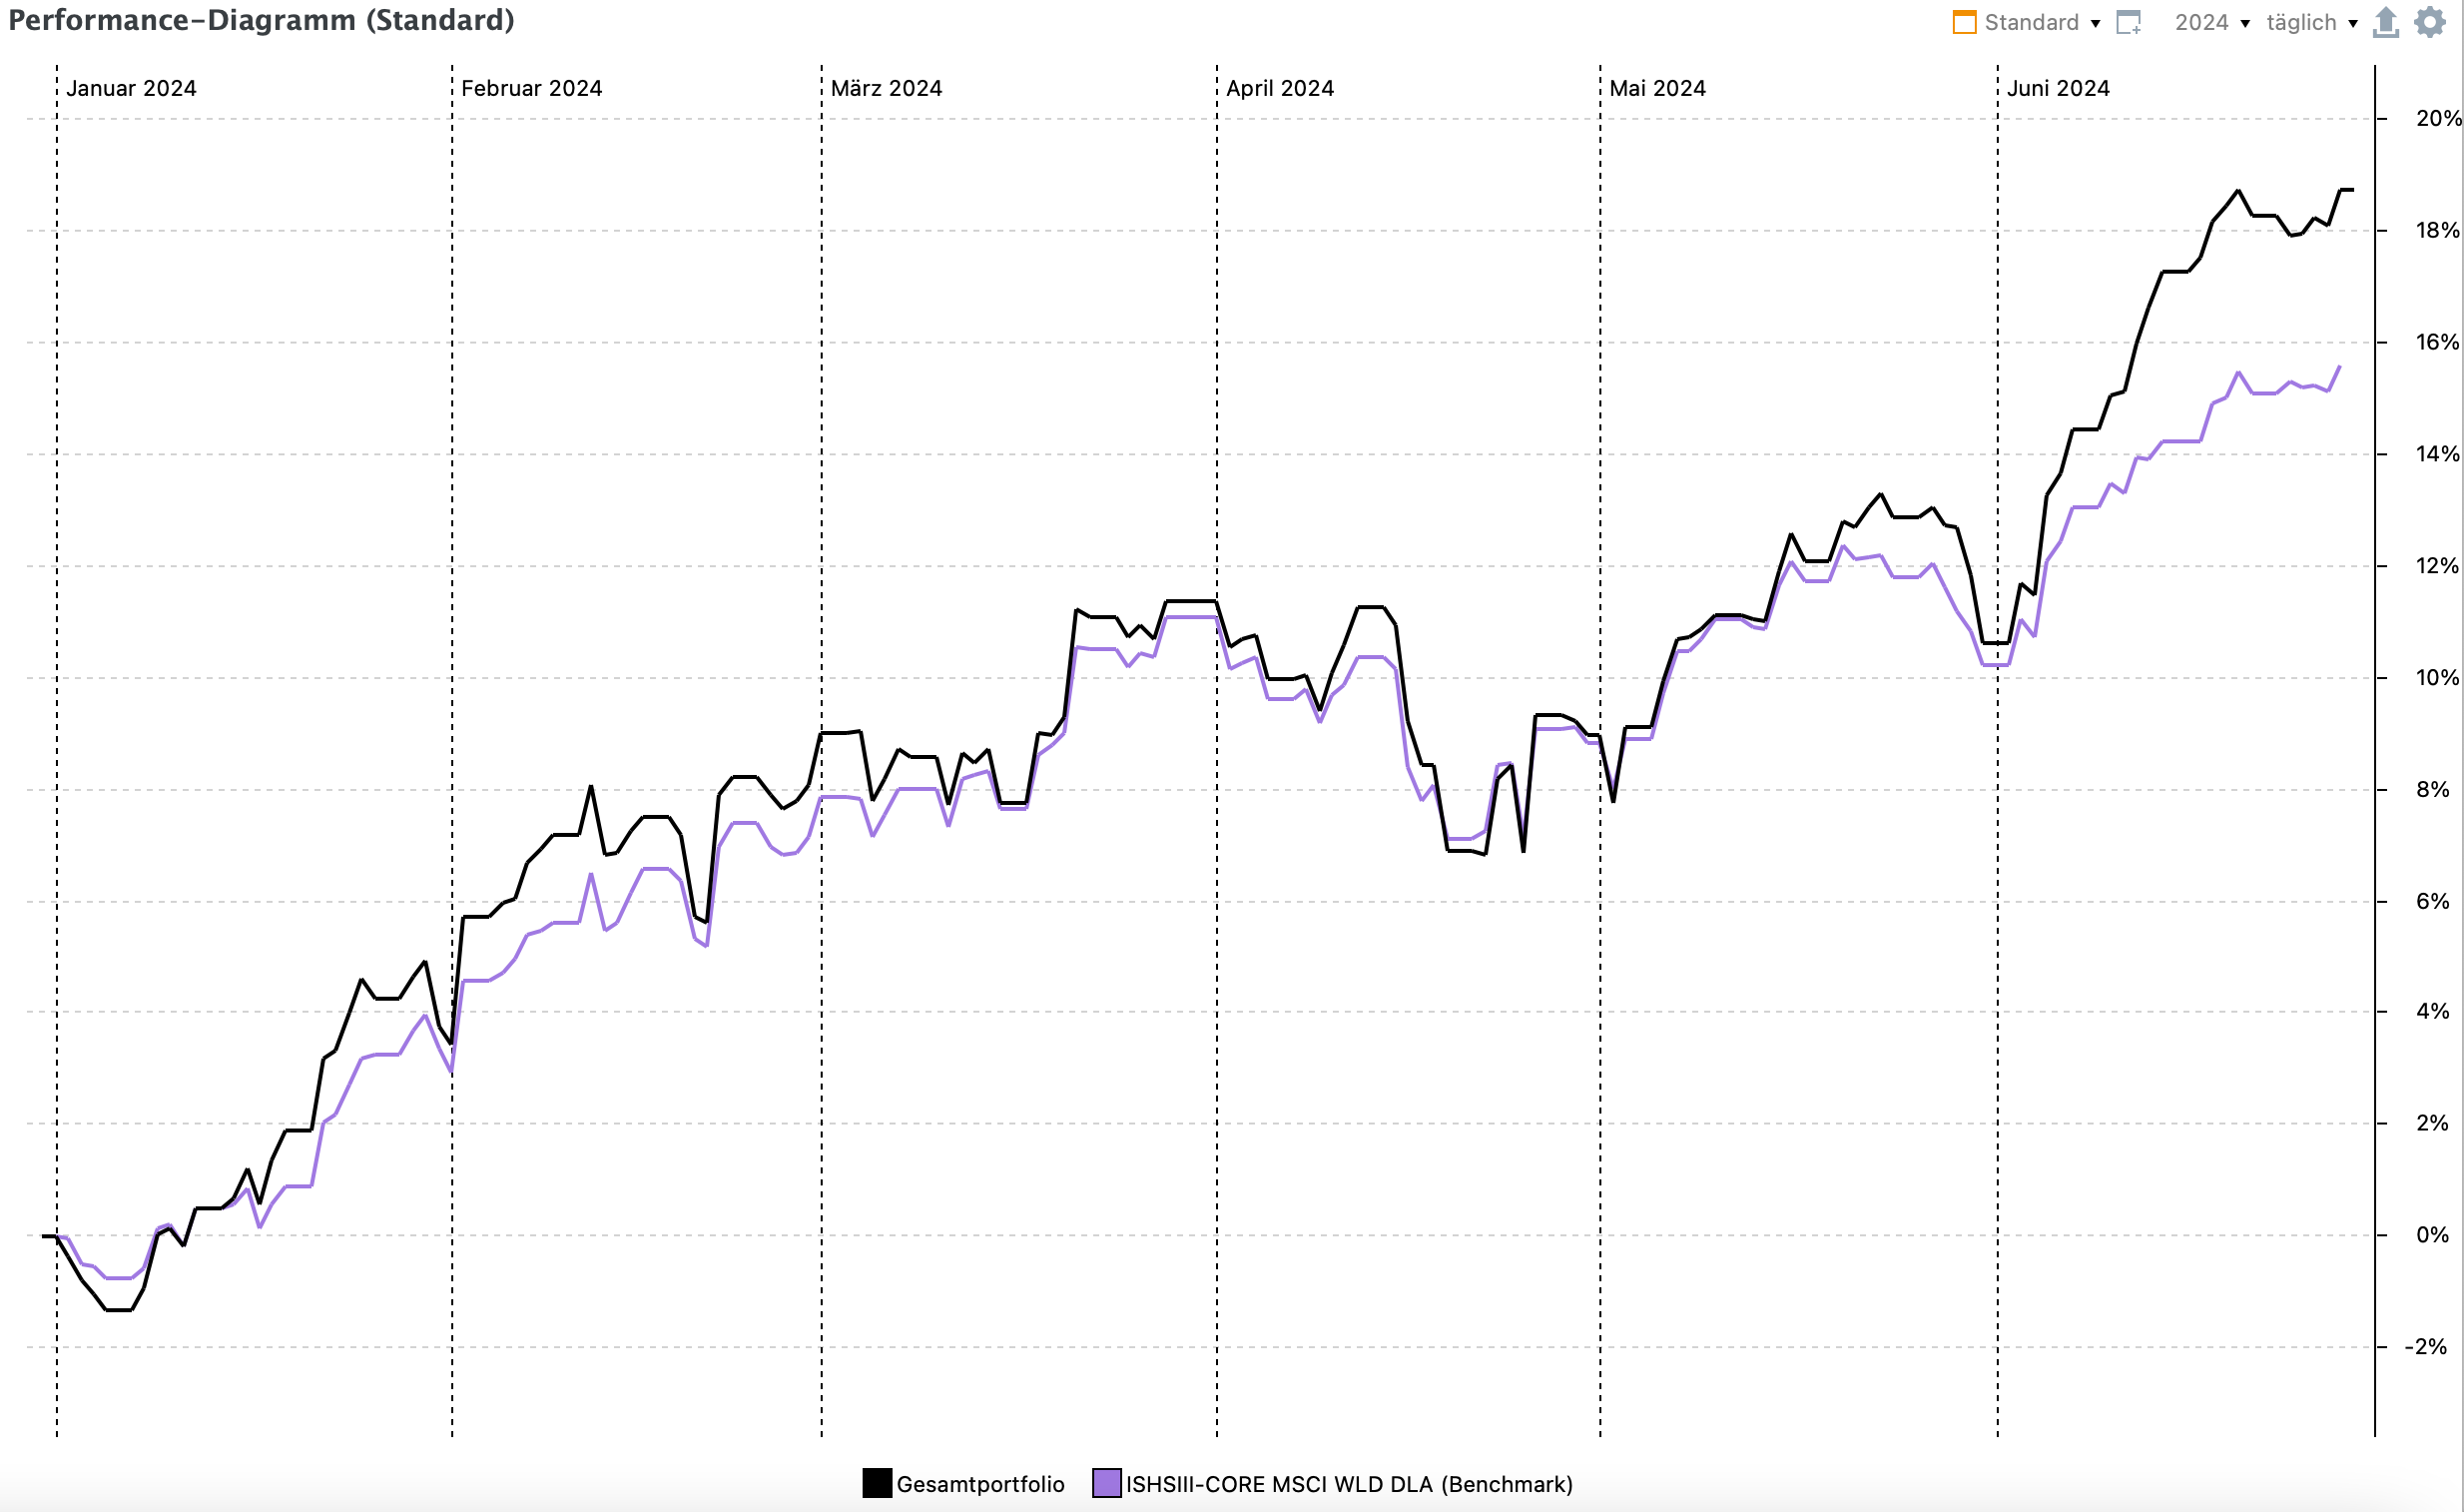Open the Standard view dropdown
Screen dimensions: 2464x1512
pyautogui.click(x=2042, y=22)
